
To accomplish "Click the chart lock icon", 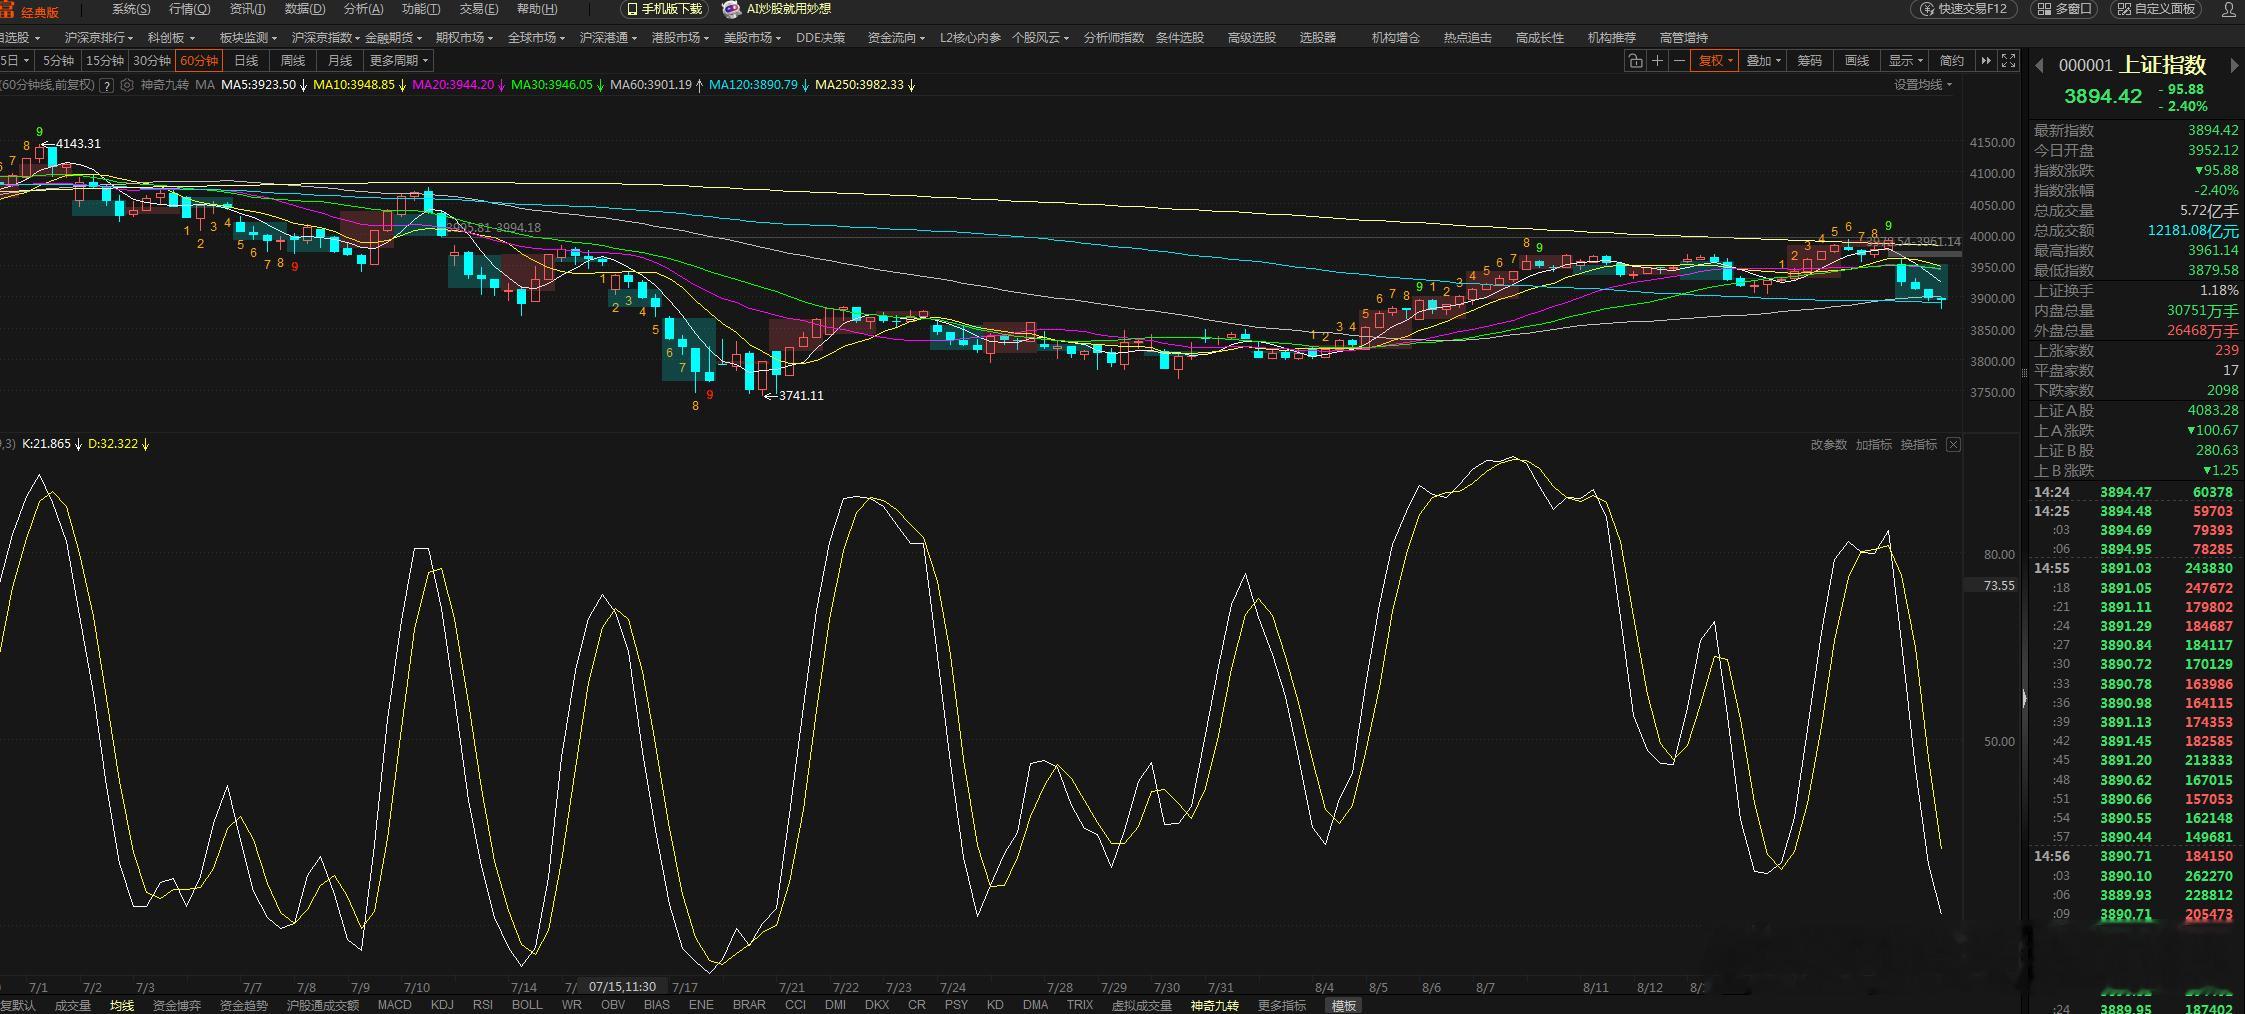I will pyautogui.click(x=1635, y=61).
